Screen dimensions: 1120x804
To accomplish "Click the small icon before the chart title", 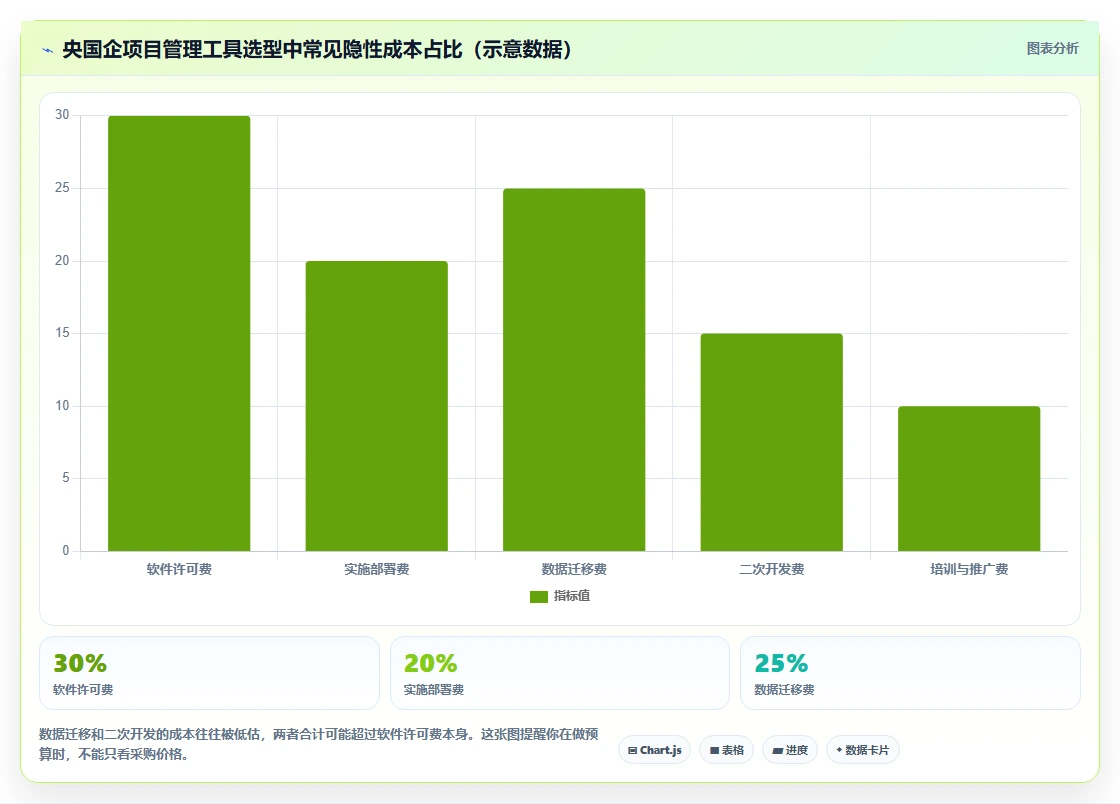I will [x=48, y=50].
